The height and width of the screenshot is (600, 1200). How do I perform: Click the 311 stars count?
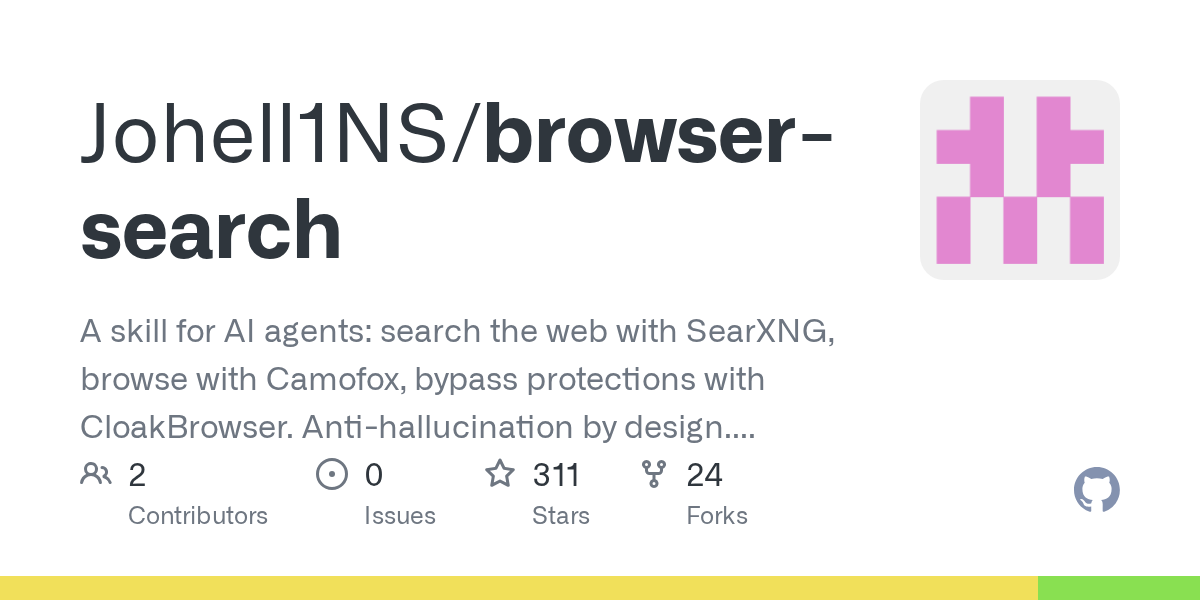[556, 475]
